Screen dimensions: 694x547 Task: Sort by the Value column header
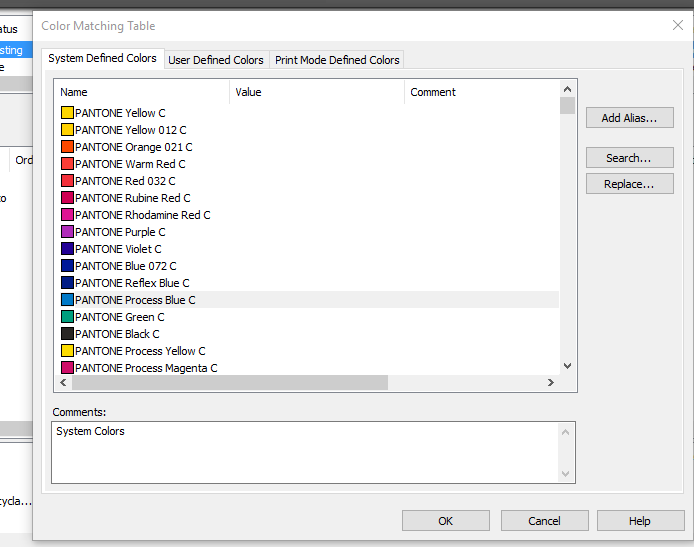(317, 92)
